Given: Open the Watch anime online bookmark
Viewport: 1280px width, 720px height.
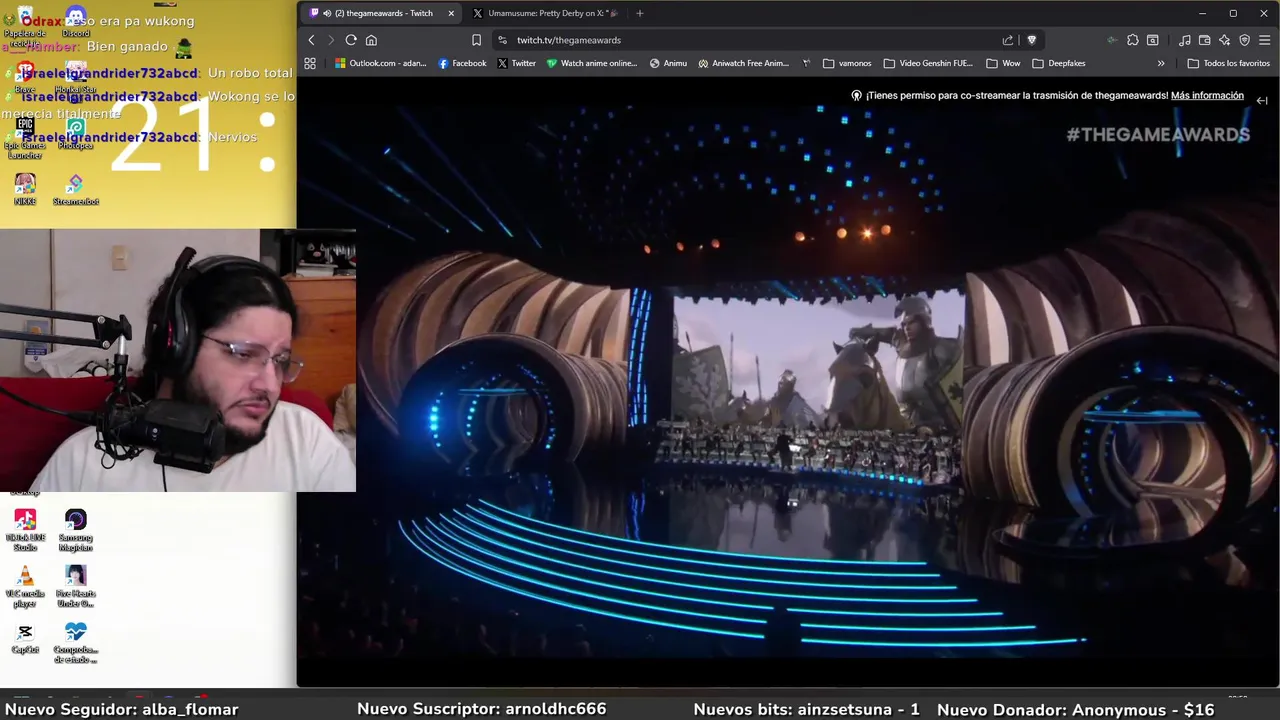Looking at the screenshot, I should coord(592,63).
